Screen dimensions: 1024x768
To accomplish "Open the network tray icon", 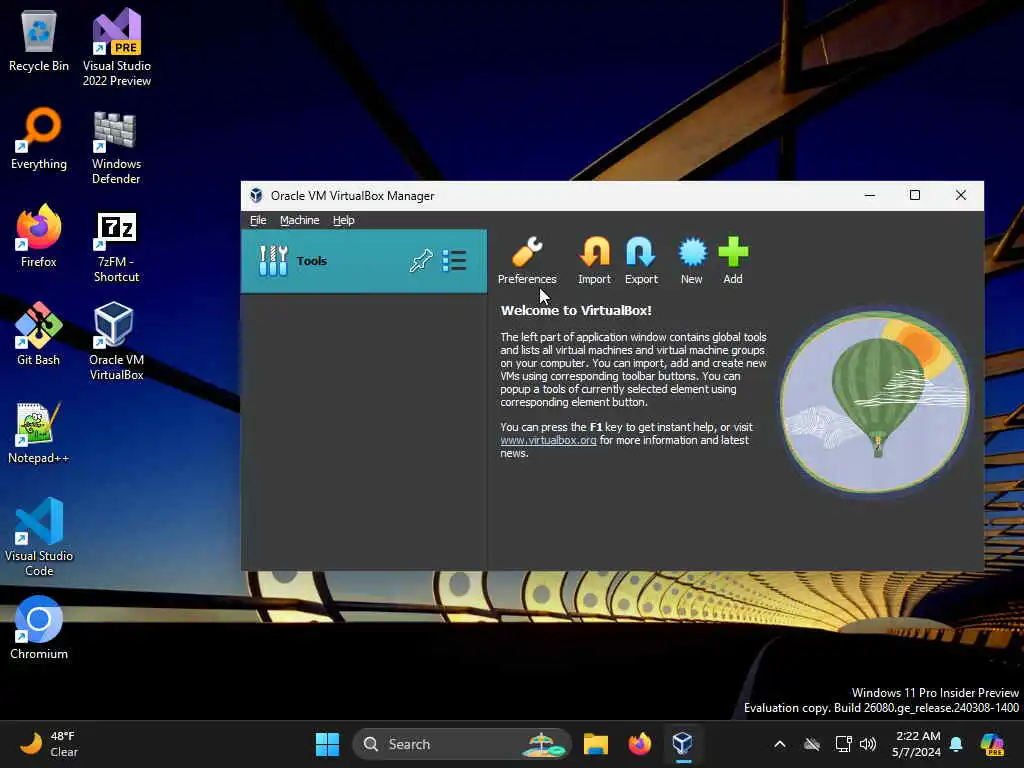I will [843, 744].
